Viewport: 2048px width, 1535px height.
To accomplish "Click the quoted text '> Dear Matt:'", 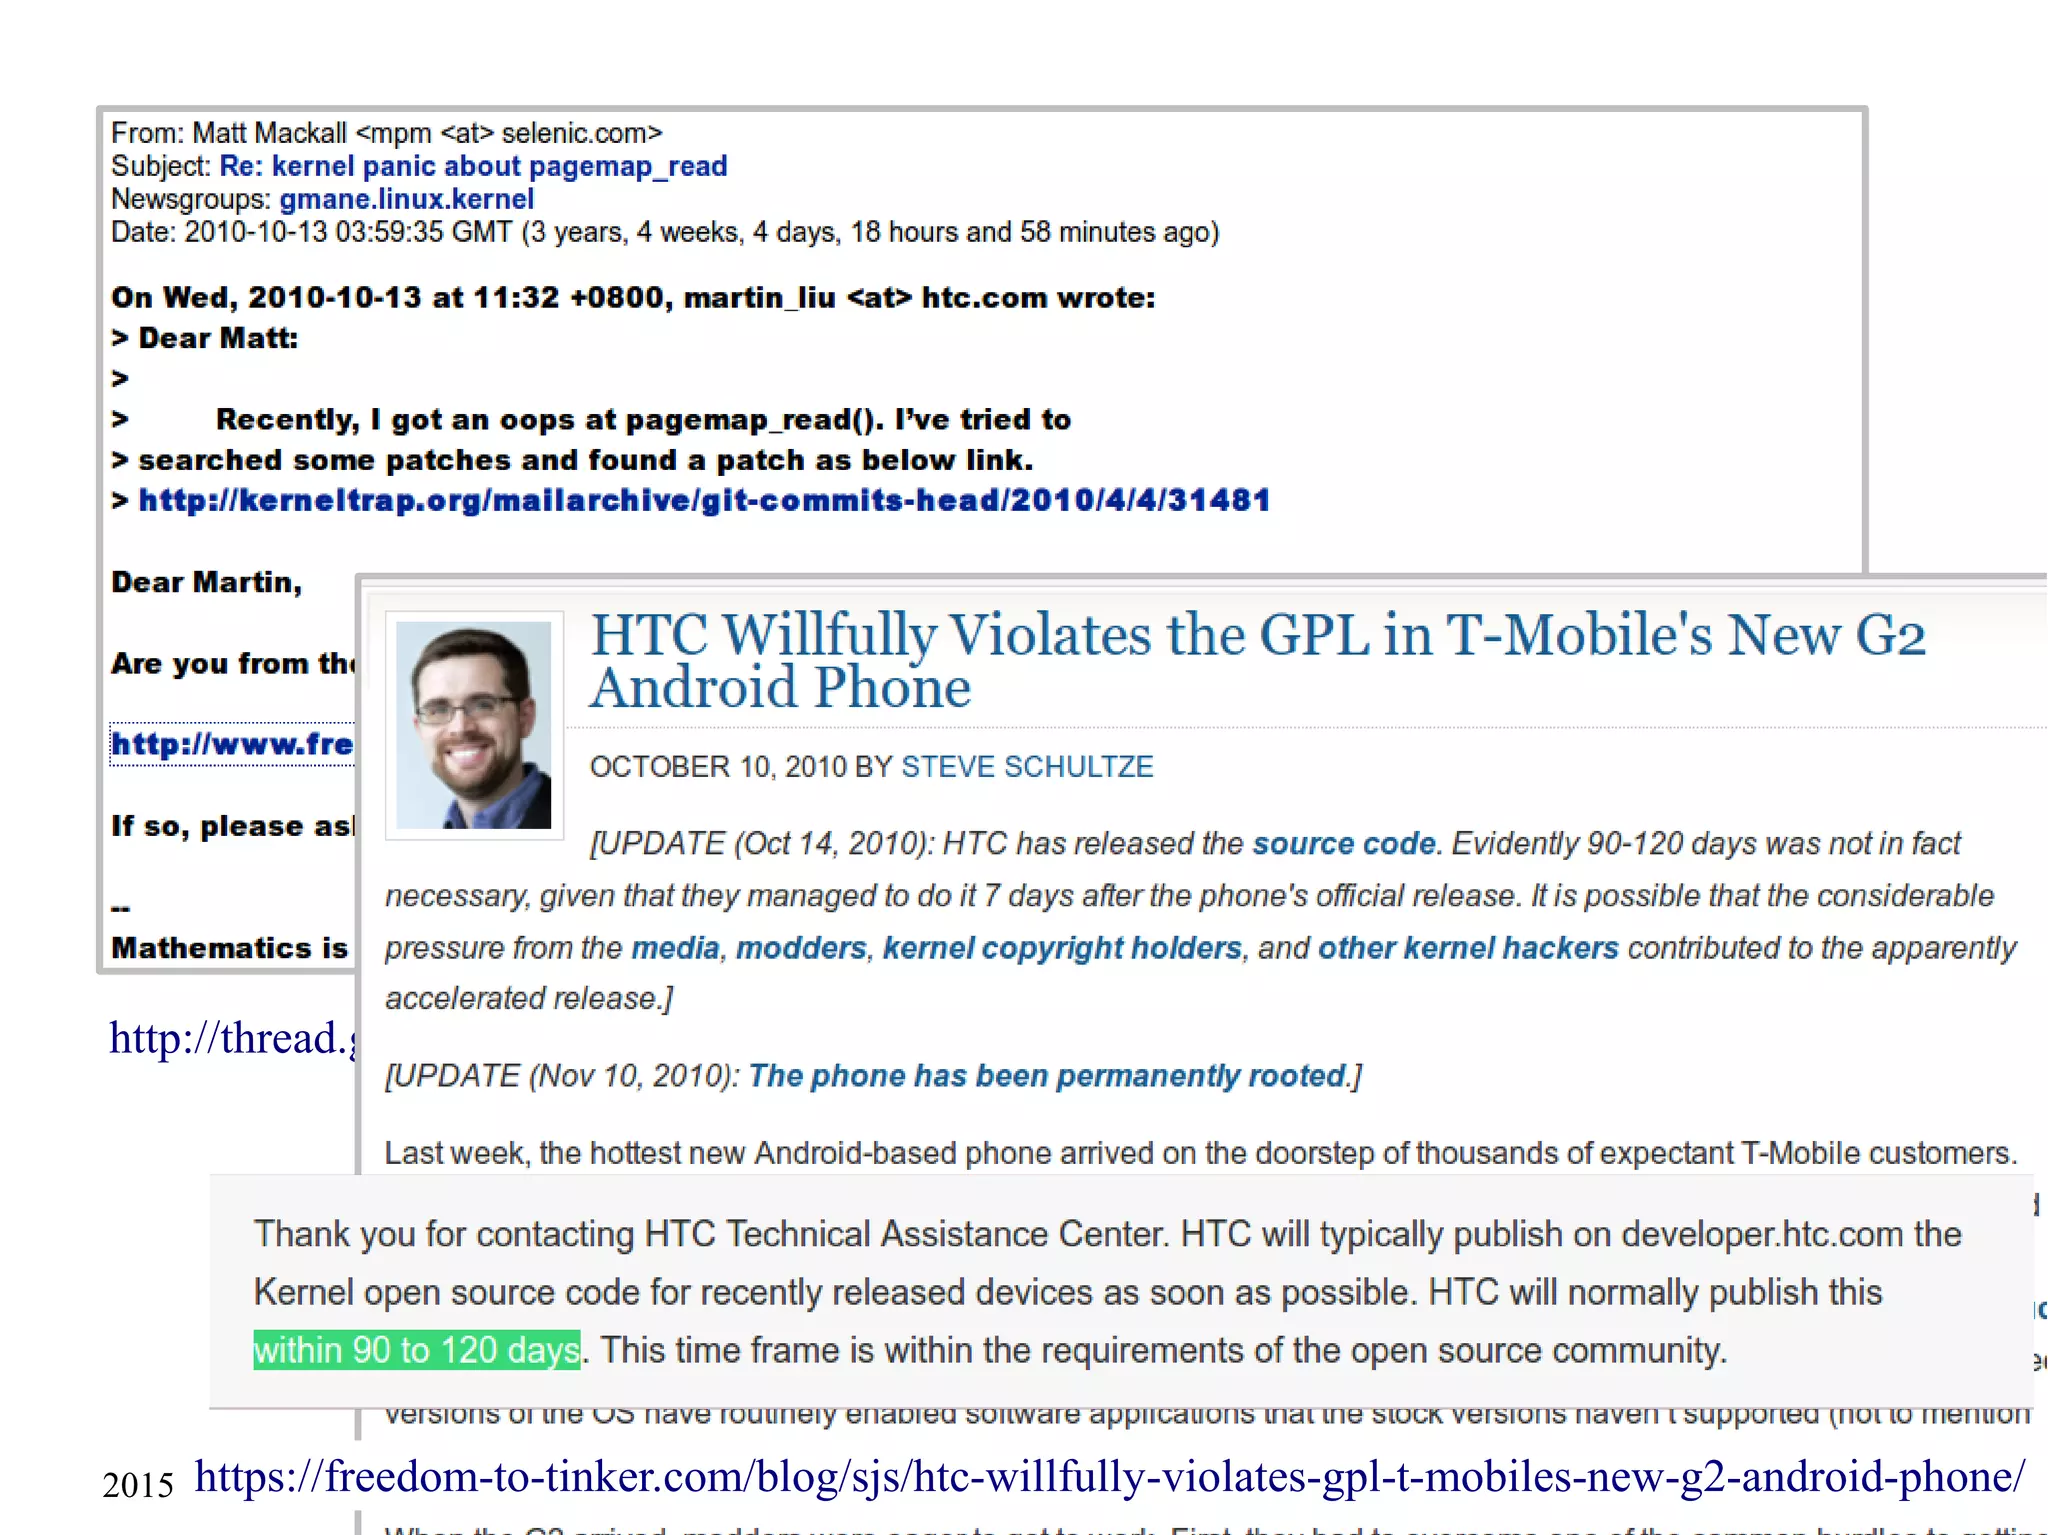I will click(x=205, y=338).
